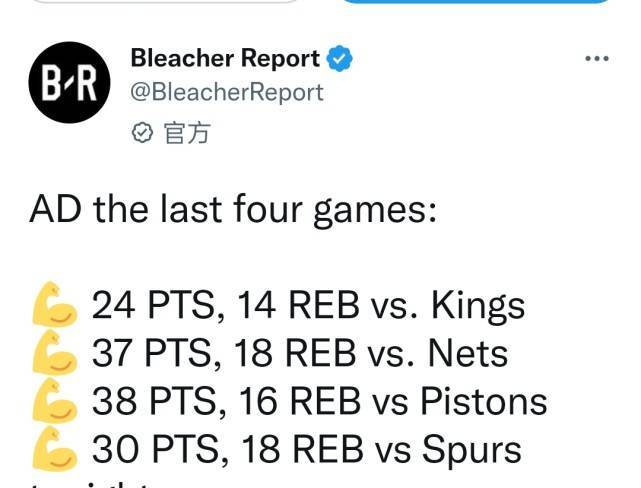
Task: Click the 官方 official label
Action: coord(187,133)
